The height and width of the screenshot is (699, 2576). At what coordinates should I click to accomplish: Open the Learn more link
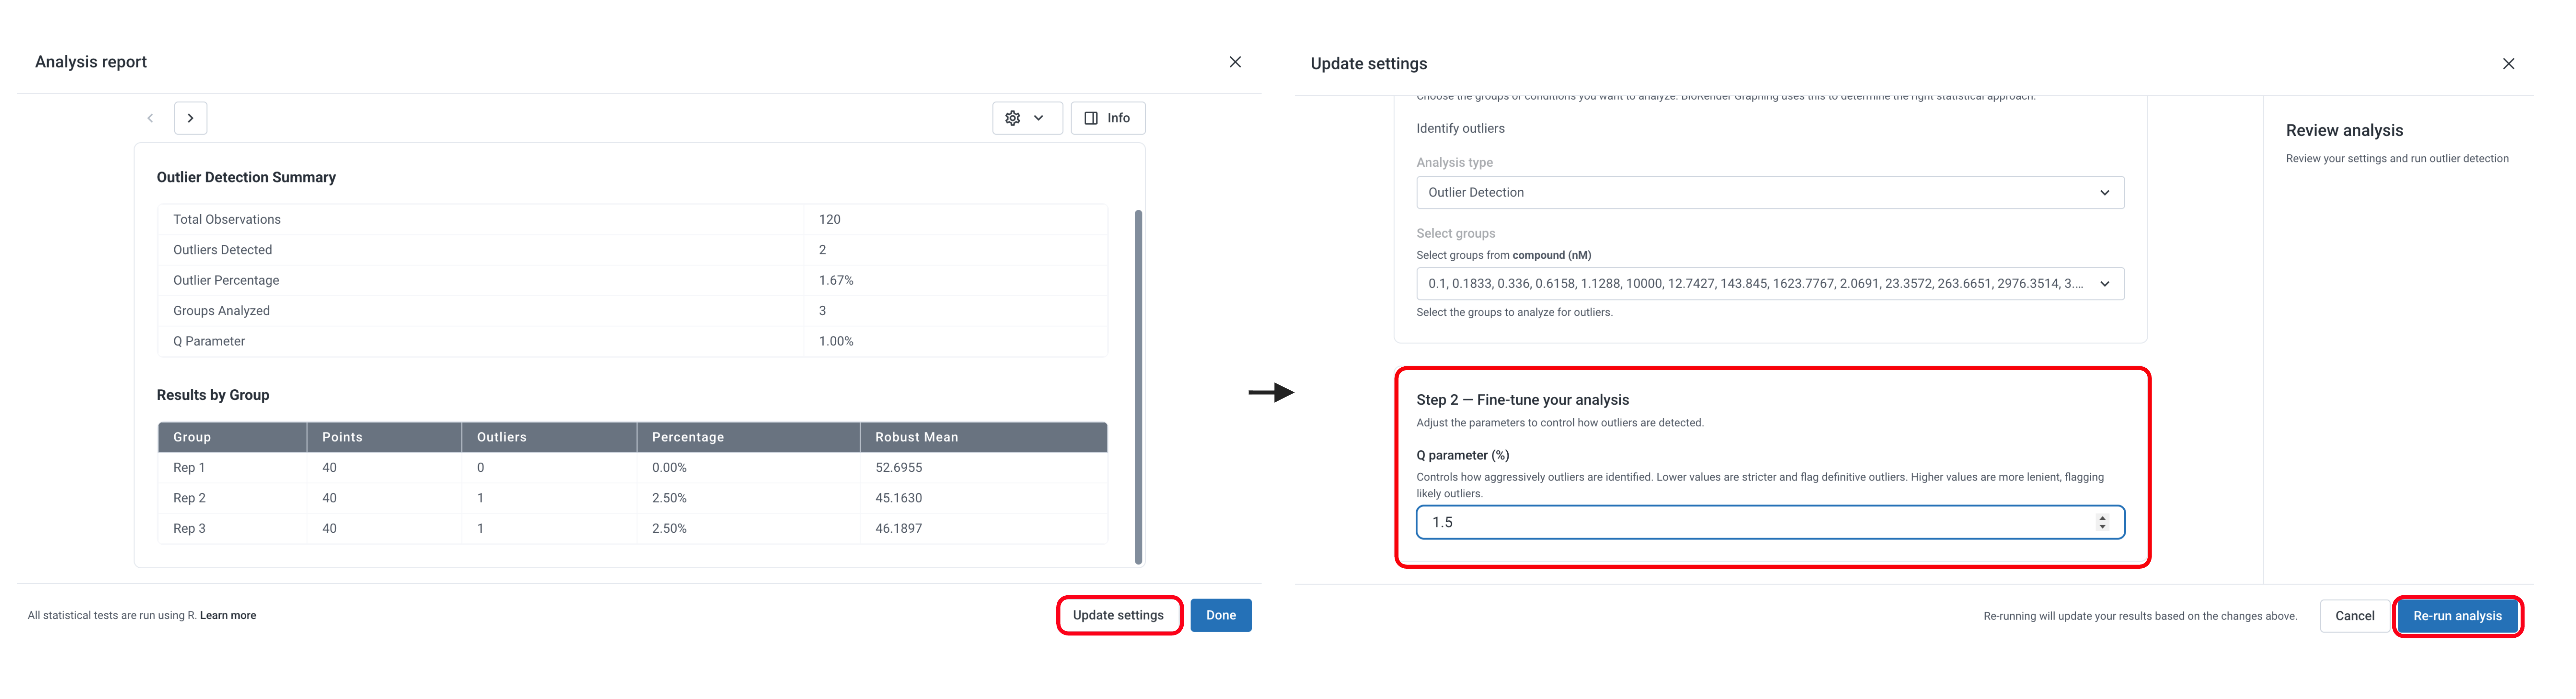pos(228,616)
